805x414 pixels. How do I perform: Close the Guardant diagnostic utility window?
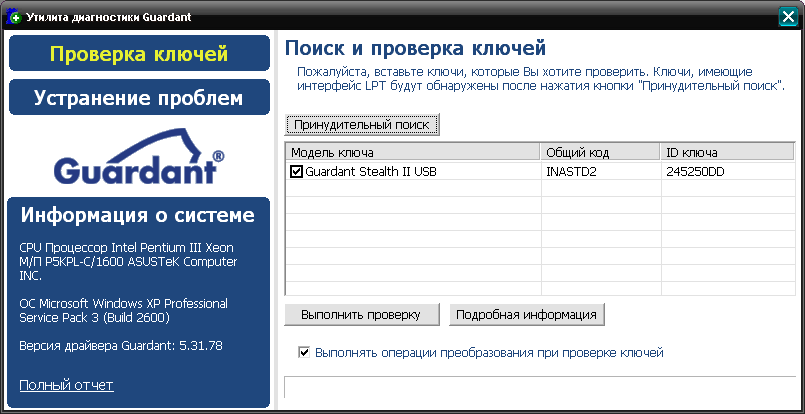788,17
